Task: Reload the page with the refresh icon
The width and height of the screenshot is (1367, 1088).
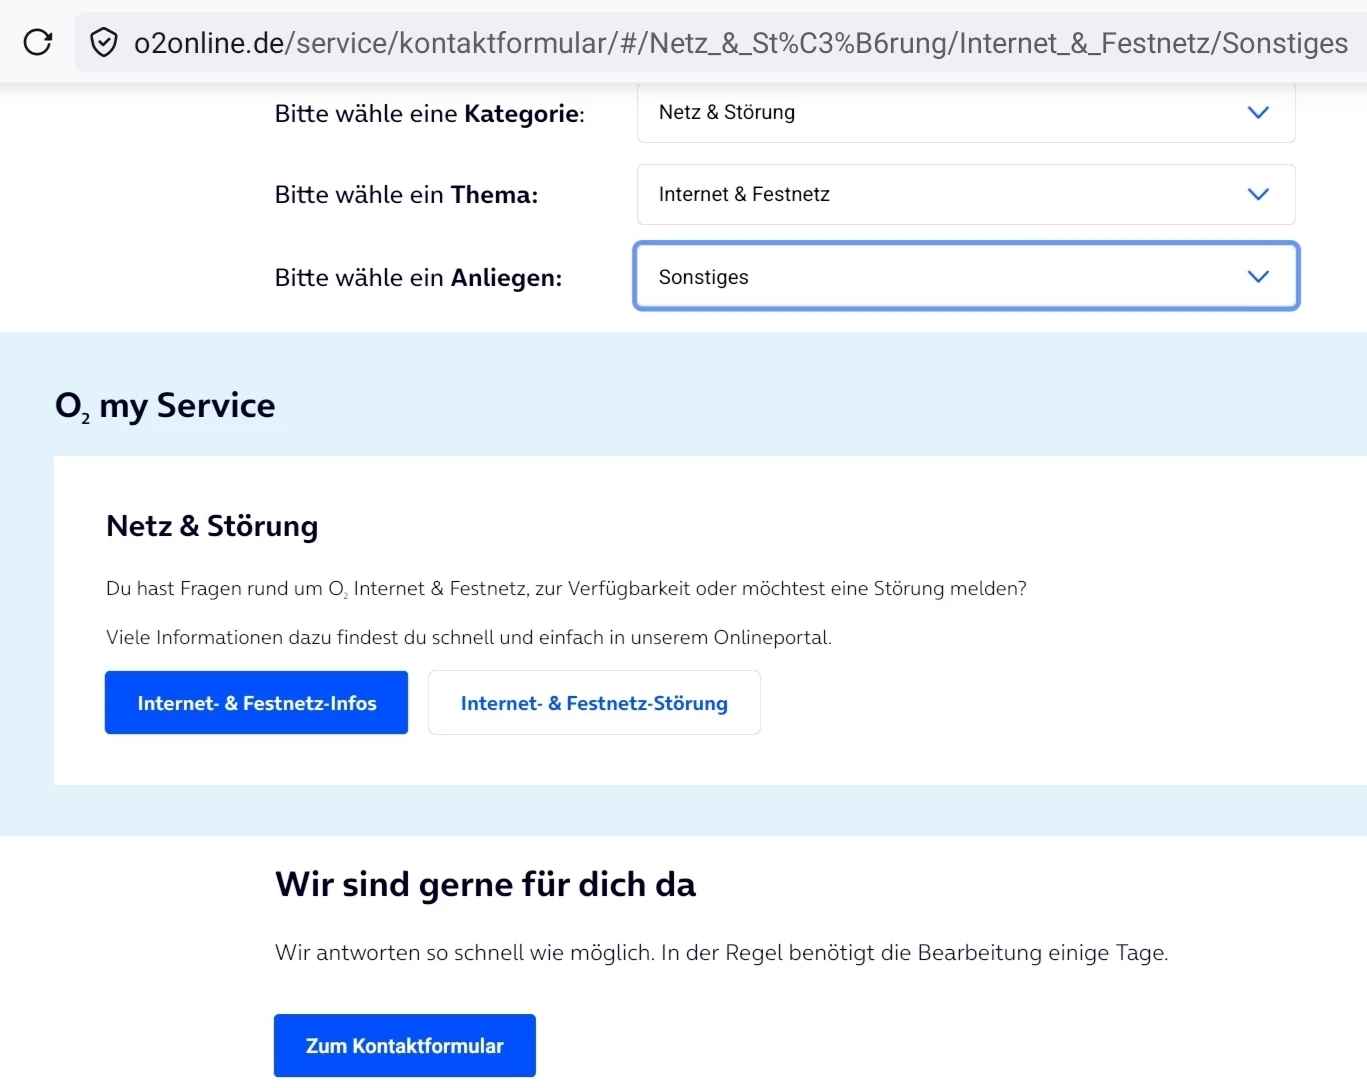Action: click(x=38, y=42)
